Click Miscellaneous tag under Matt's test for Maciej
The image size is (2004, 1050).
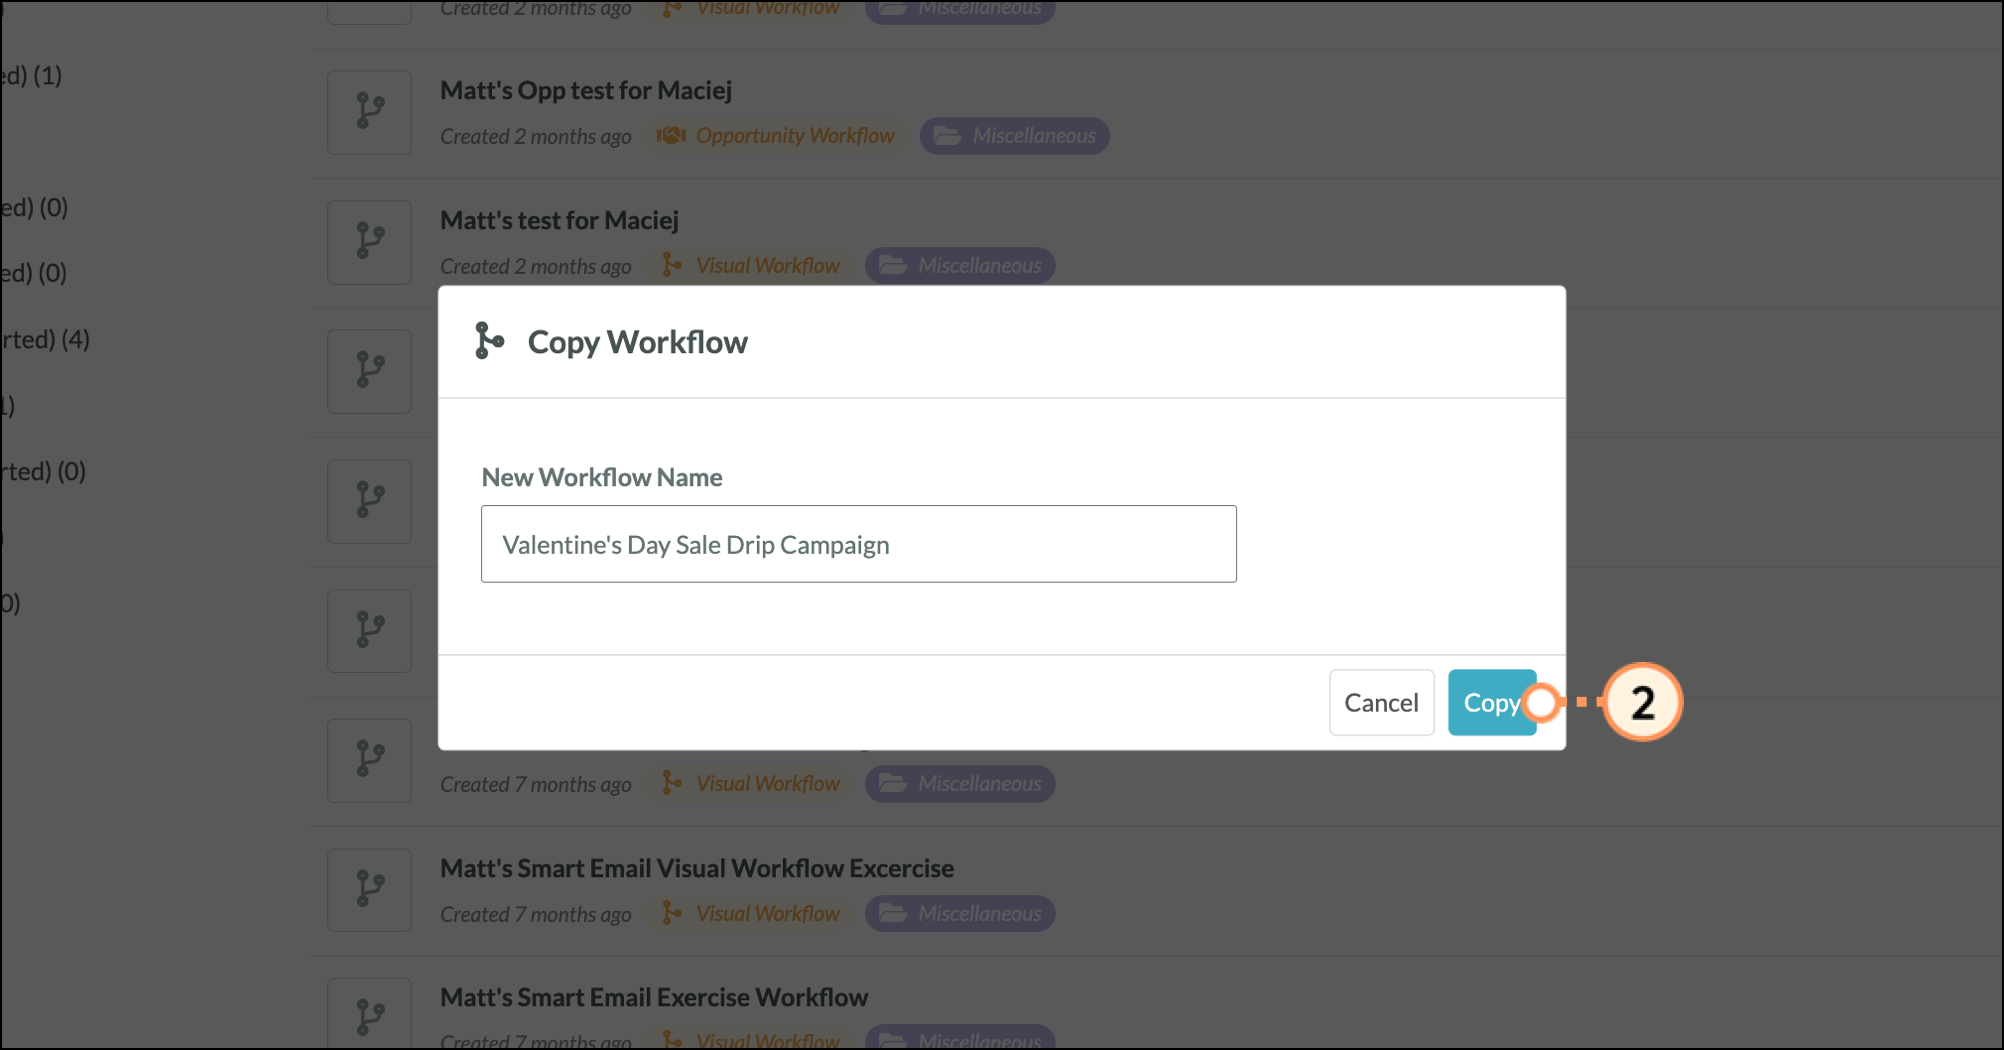960,266
